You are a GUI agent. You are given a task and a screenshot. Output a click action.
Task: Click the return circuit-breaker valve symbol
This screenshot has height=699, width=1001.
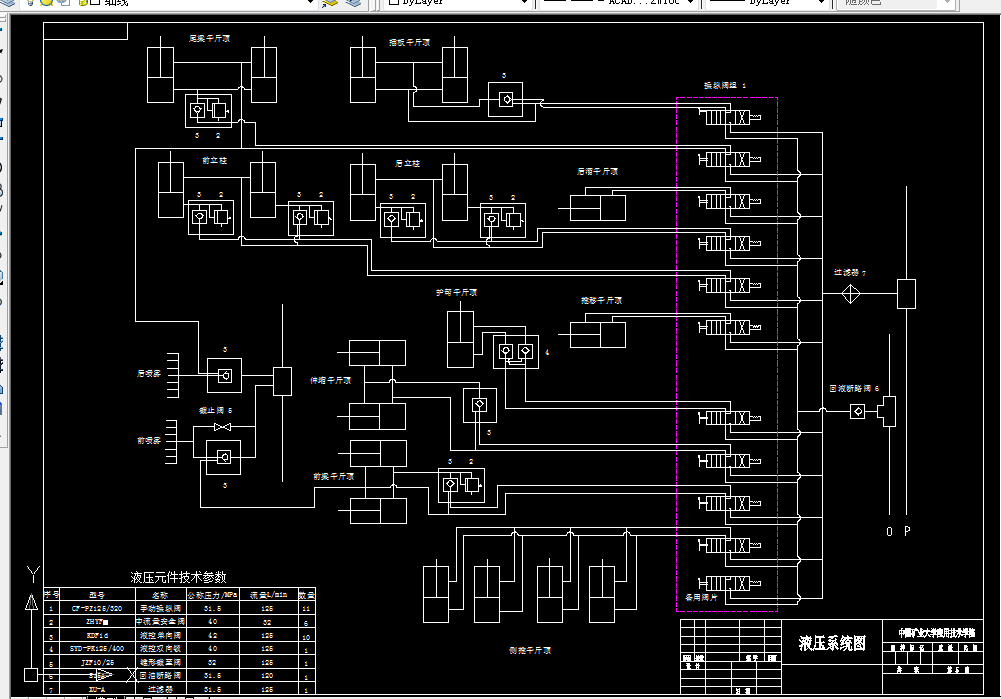click(858, 412)
